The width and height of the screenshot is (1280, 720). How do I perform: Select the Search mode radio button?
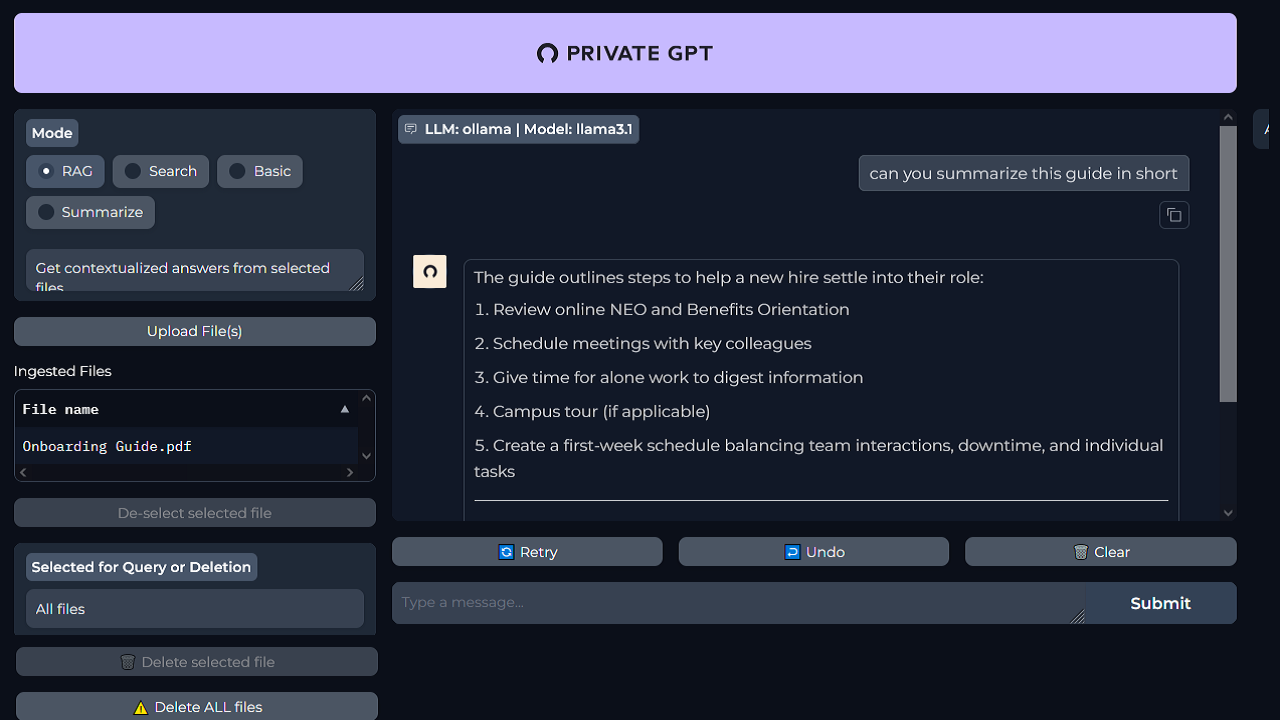click(x=133, y=171)
